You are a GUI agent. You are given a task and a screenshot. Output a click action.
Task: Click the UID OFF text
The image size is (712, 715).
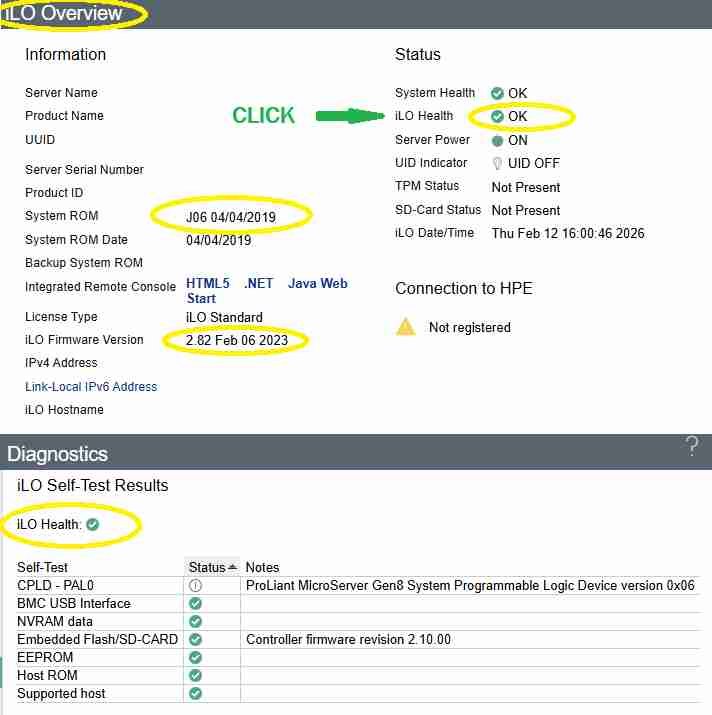tap(534, 163)
